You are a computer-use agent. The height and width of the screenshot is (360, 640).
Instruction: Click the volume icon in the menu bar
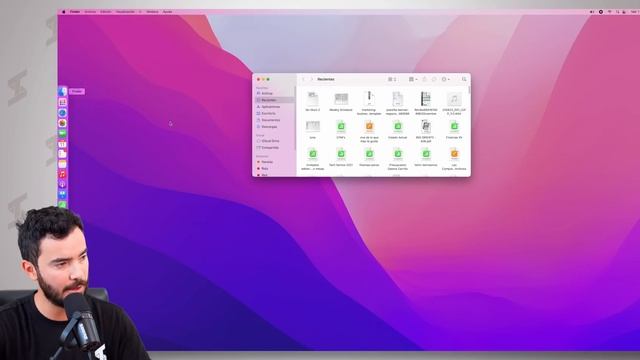tap(591, 12)
